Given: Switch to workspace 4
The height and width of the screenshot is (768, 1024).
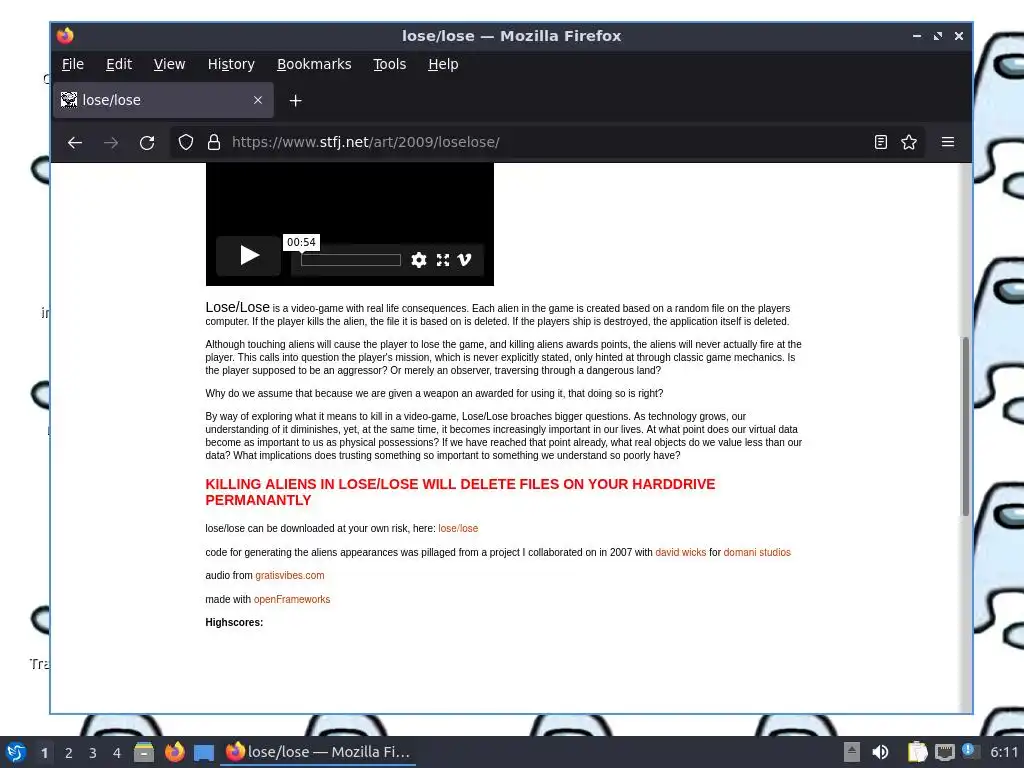Looking at the screenshot, I should point(117,753).
